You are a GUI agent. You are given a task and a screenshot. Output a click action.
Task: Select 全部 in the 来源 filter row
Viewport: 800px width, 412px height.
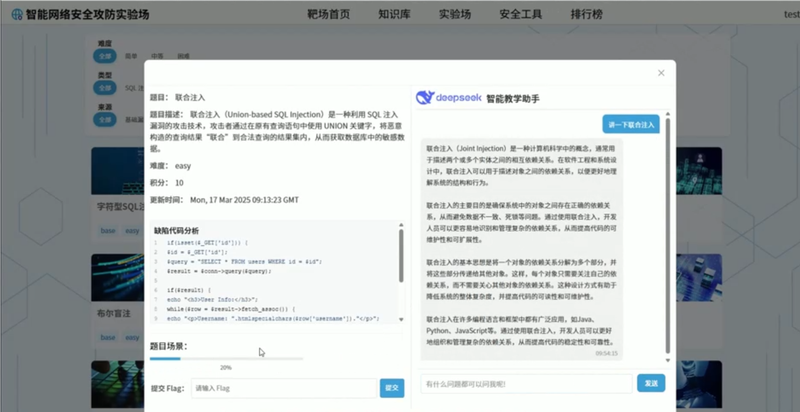point(105,120)
